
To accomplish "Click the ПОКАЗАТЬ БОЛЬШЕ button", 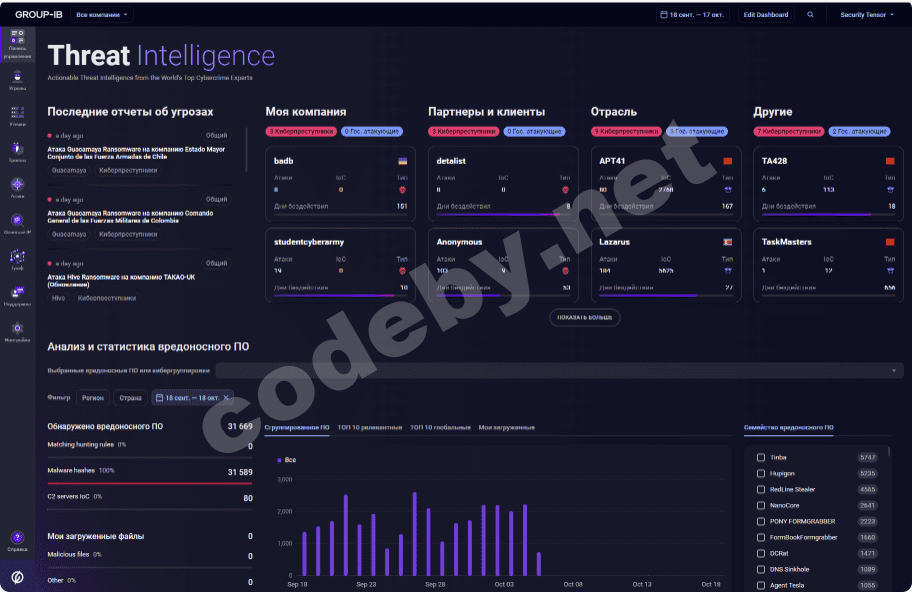I will pos(585,318).
